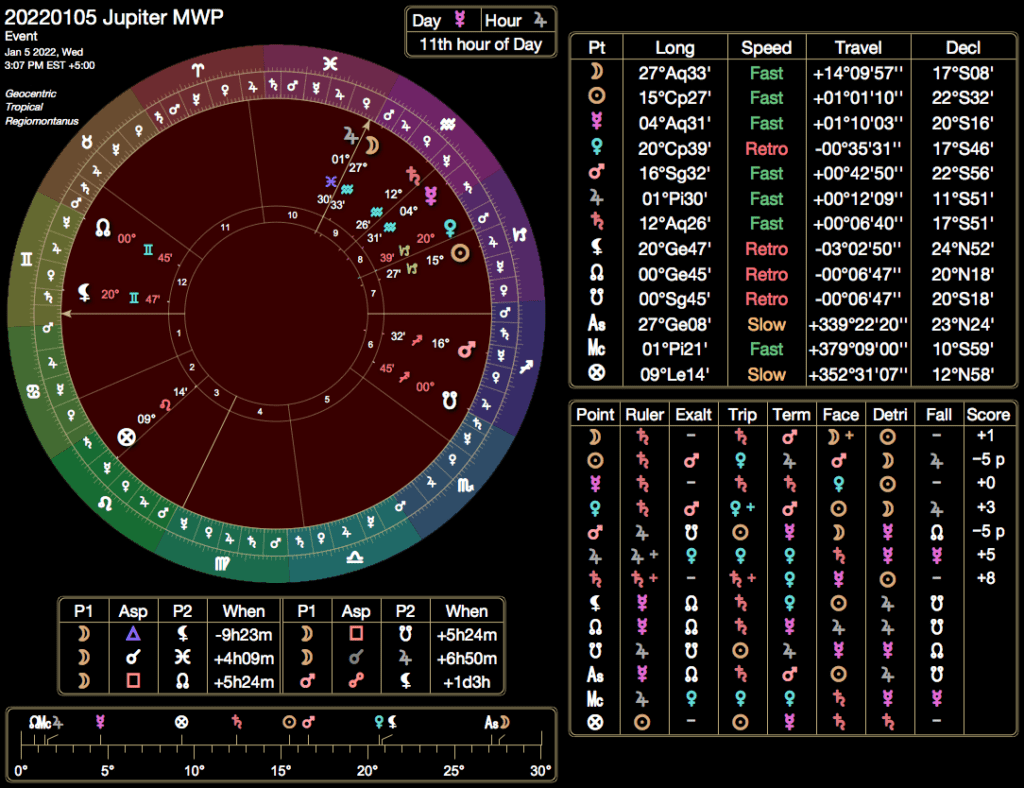
Task: Click the Day ruler Mercury glyph
Action: [x=461, y=20]
